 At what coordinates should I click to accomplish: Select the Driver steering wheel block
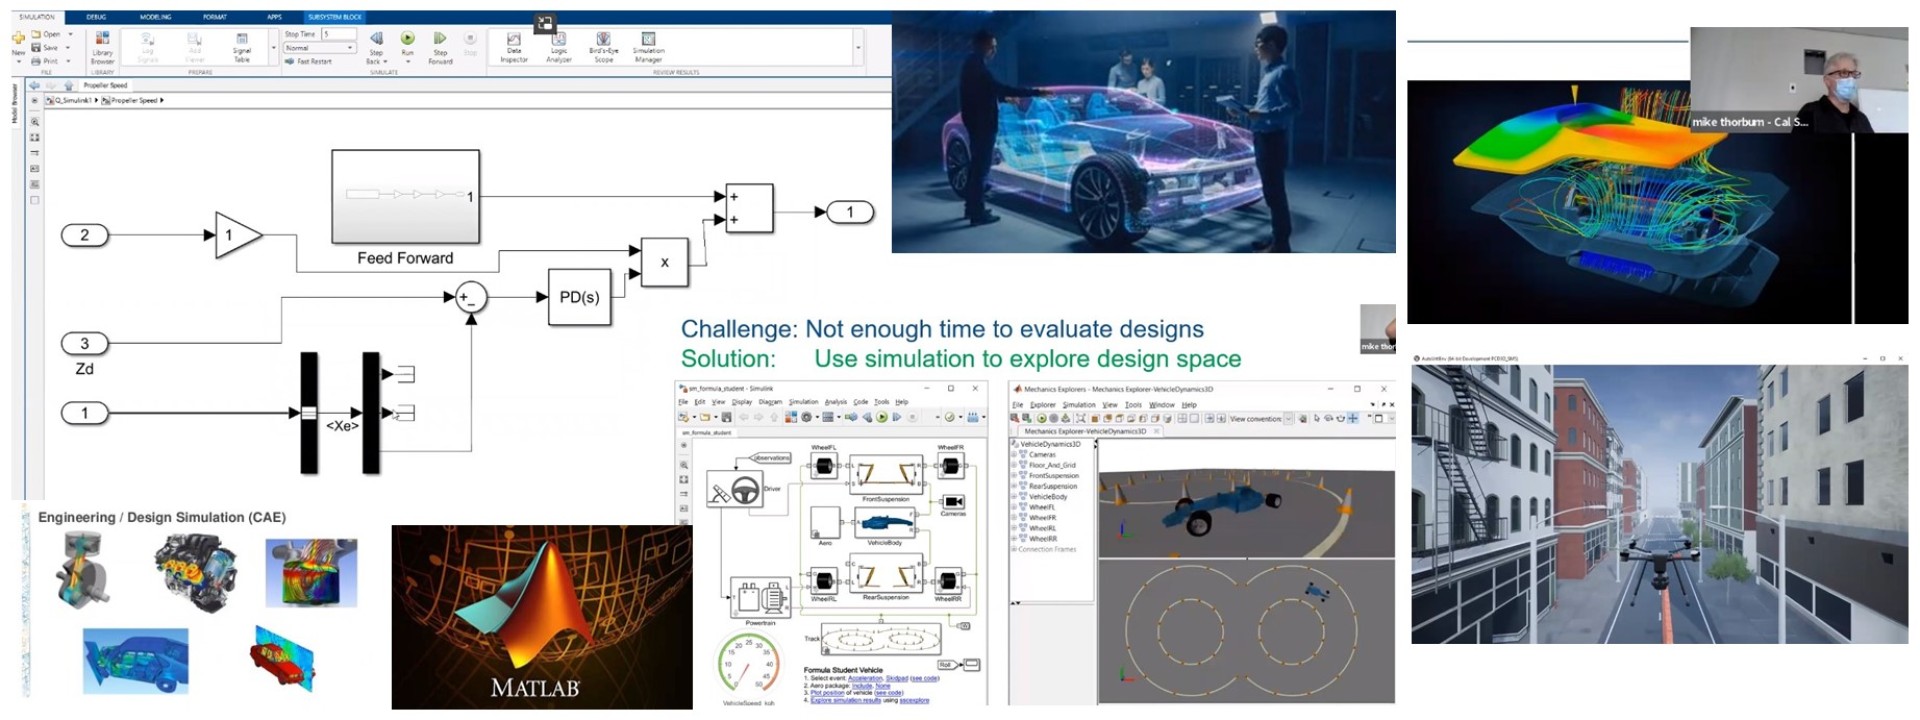click(735, 490)
